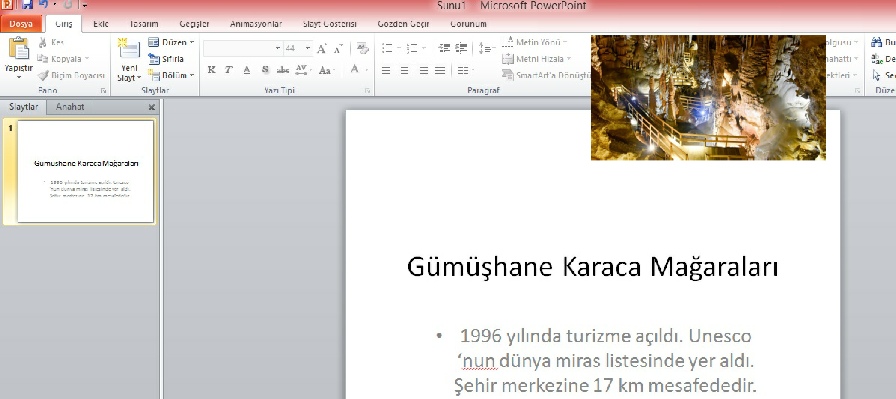Image resolution: width=896 pixels, height=399 pixels.
Task: Open the Yazı Tipi font dialog launcher
Action: pyautogui.click(x=367, y=91)
